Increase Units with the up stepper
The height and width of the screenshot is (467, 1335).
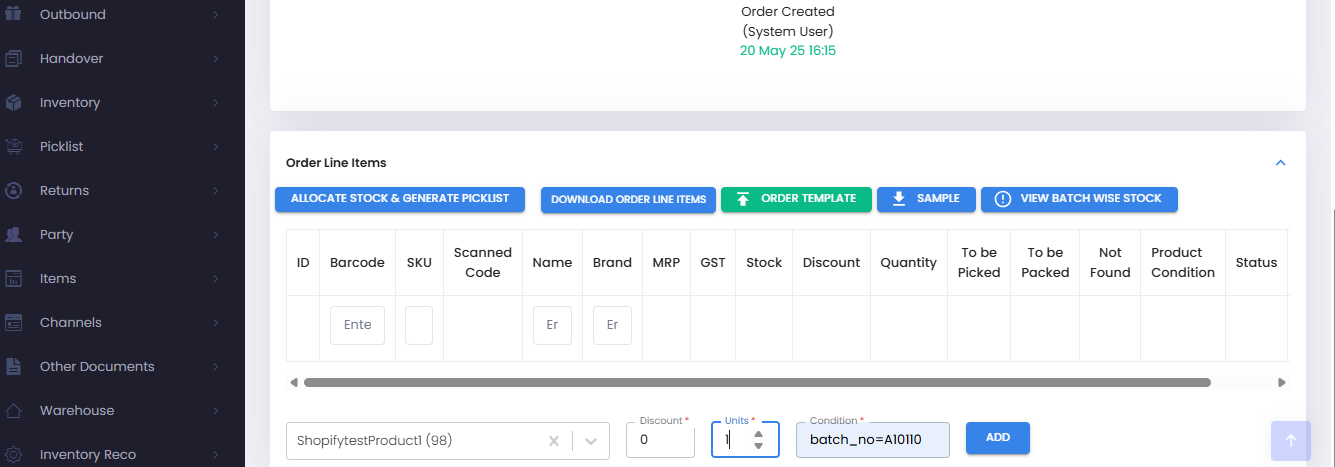click(x=759, y=433)
